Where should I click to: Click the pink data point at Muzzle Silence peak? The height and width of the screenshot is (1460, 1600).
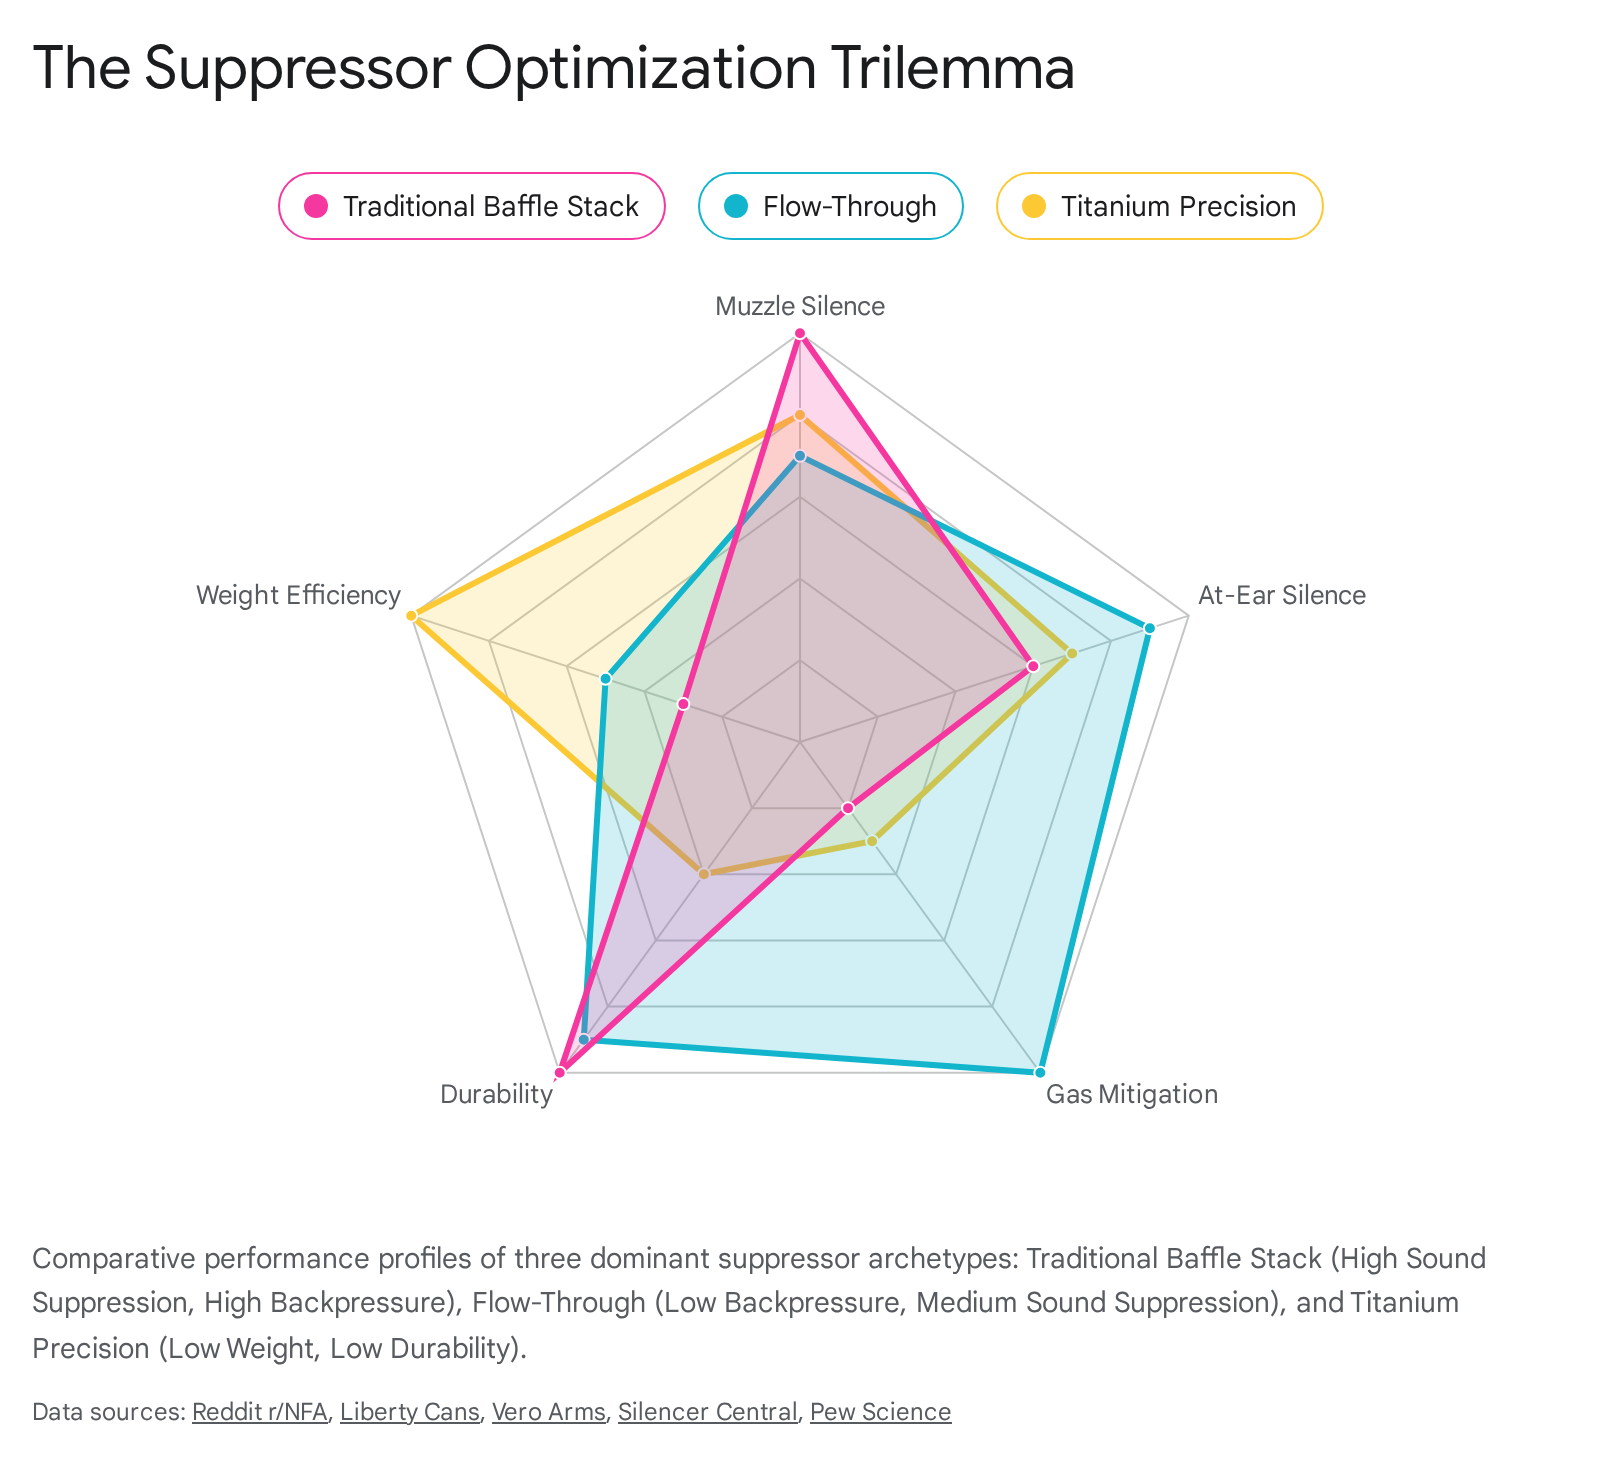(800, 333)
